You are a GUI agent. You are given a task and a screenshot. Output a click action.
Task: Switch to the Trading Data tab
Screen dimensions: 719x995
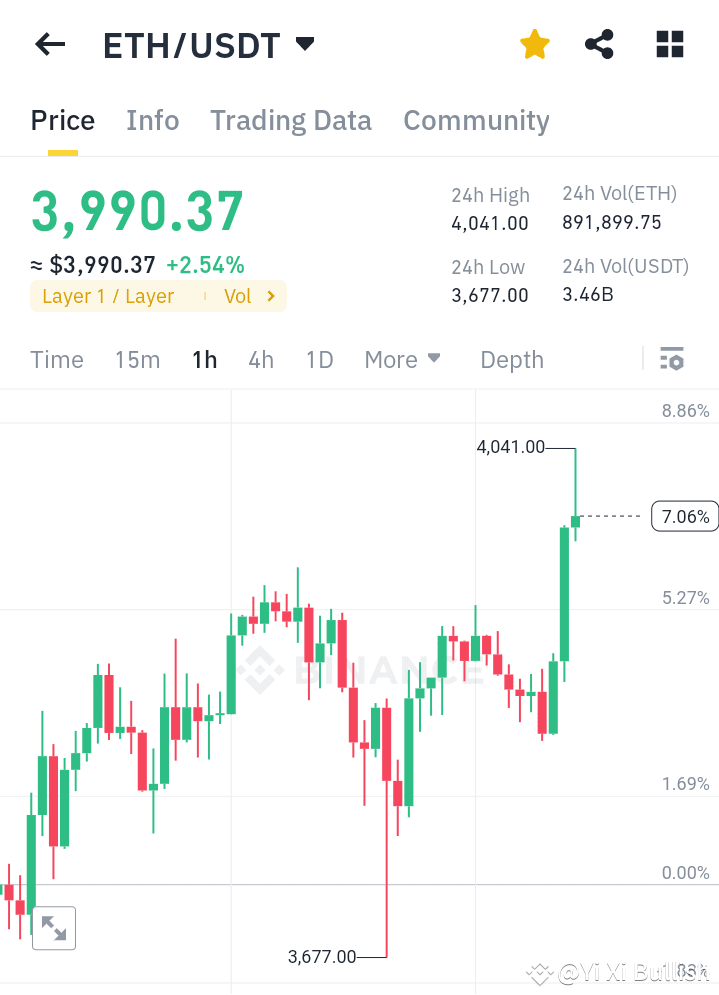[290, 120]
